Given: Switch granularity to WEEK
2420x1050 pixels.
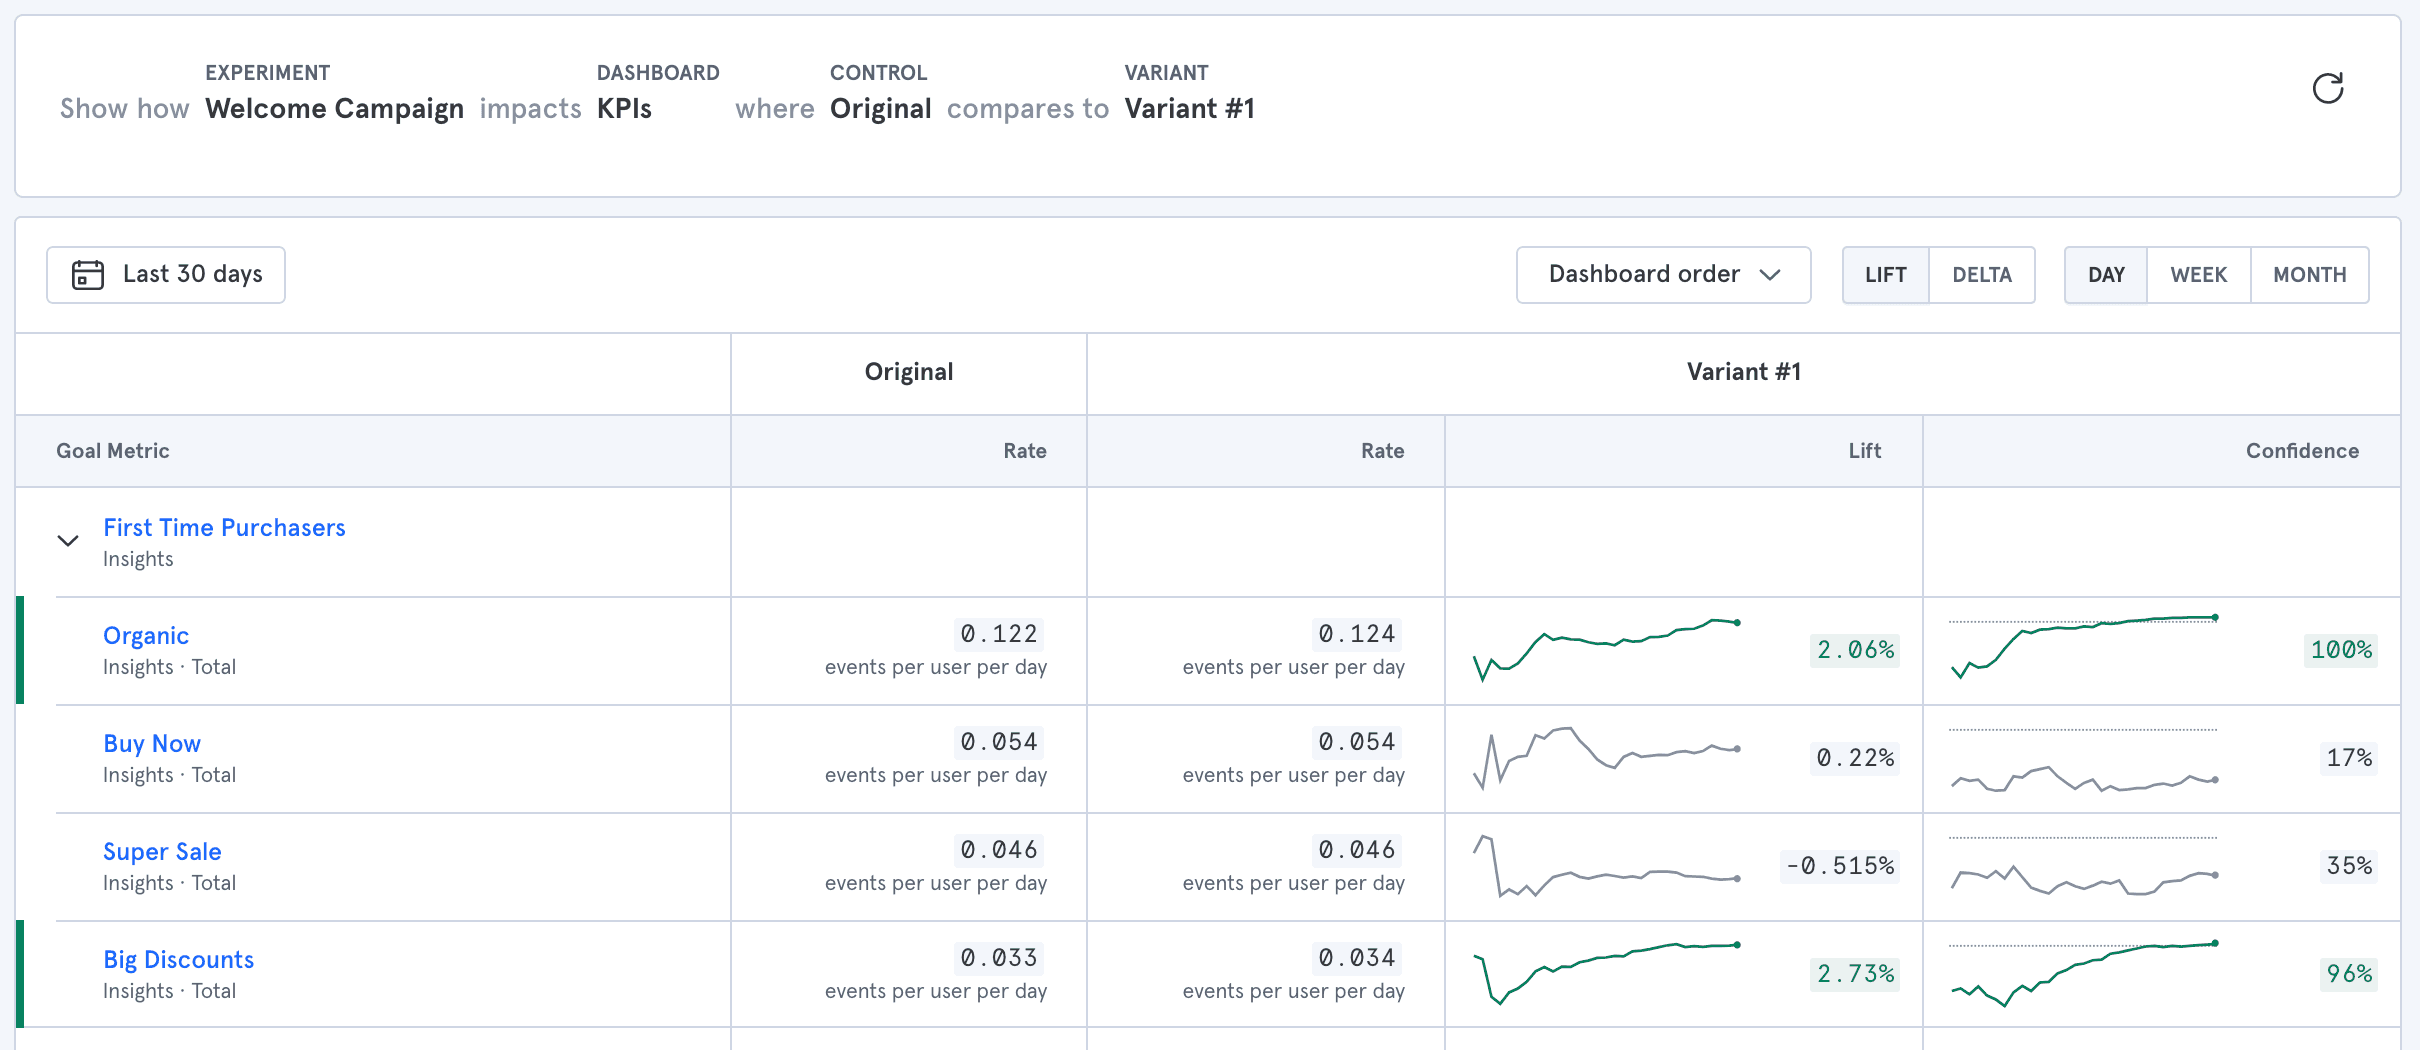Looking at the screenshot, I should (x=2198, y=275).
